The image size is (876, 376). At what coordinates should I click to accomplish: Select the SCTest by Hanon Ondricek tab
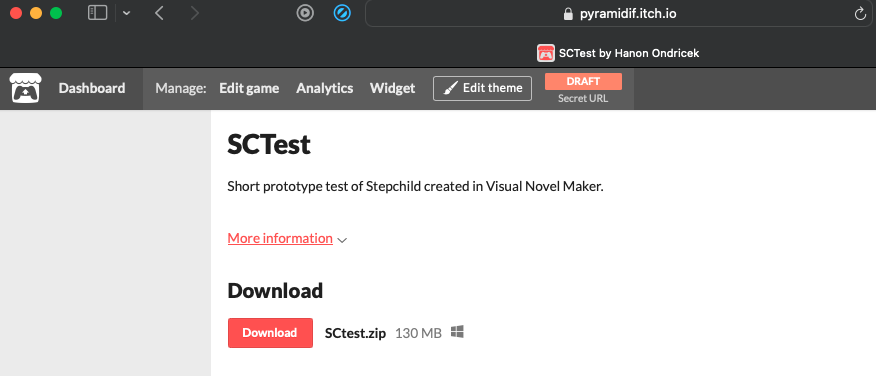(x=618, y=53)
